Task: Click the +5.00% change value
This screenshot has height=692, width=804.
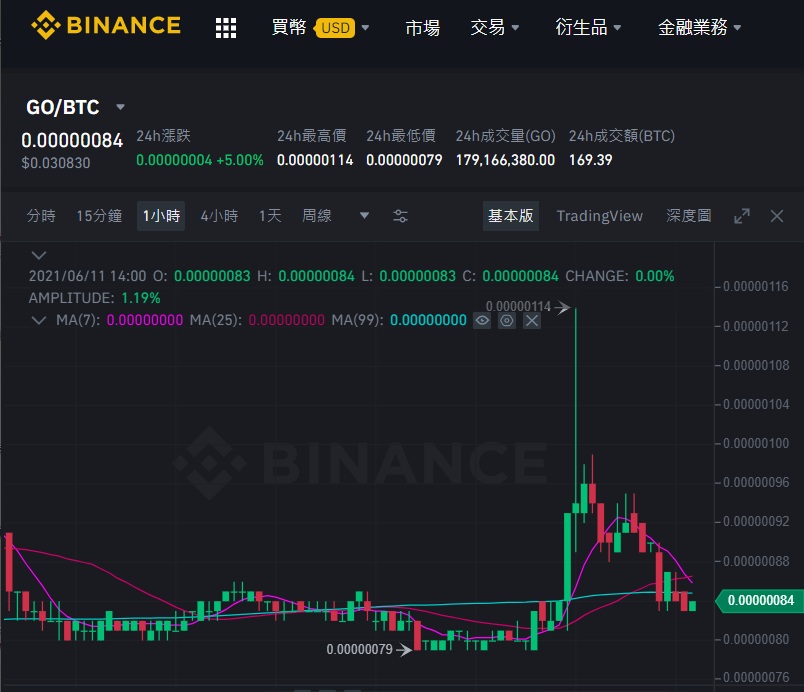Action: pos(240,160)
